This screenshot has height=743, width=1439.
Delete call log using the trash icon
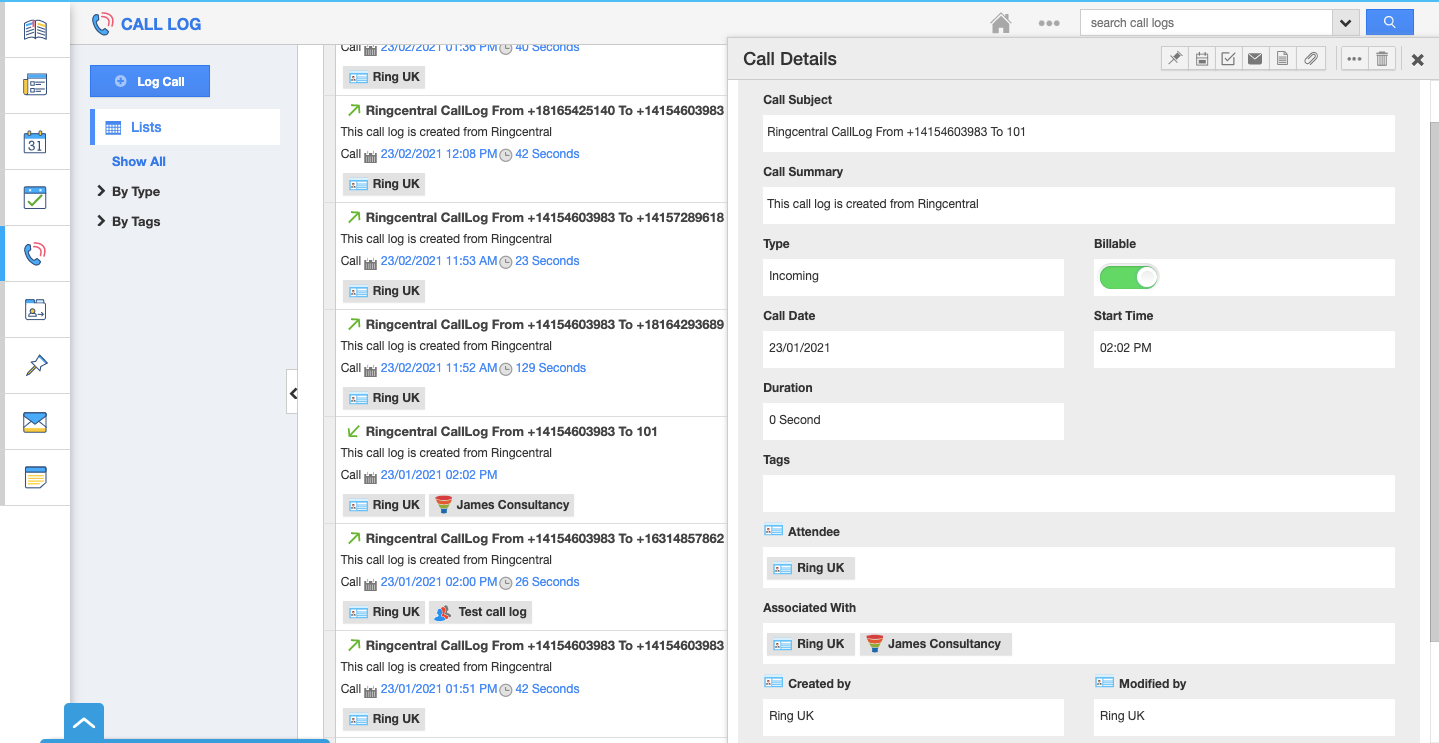(1382, 59)
